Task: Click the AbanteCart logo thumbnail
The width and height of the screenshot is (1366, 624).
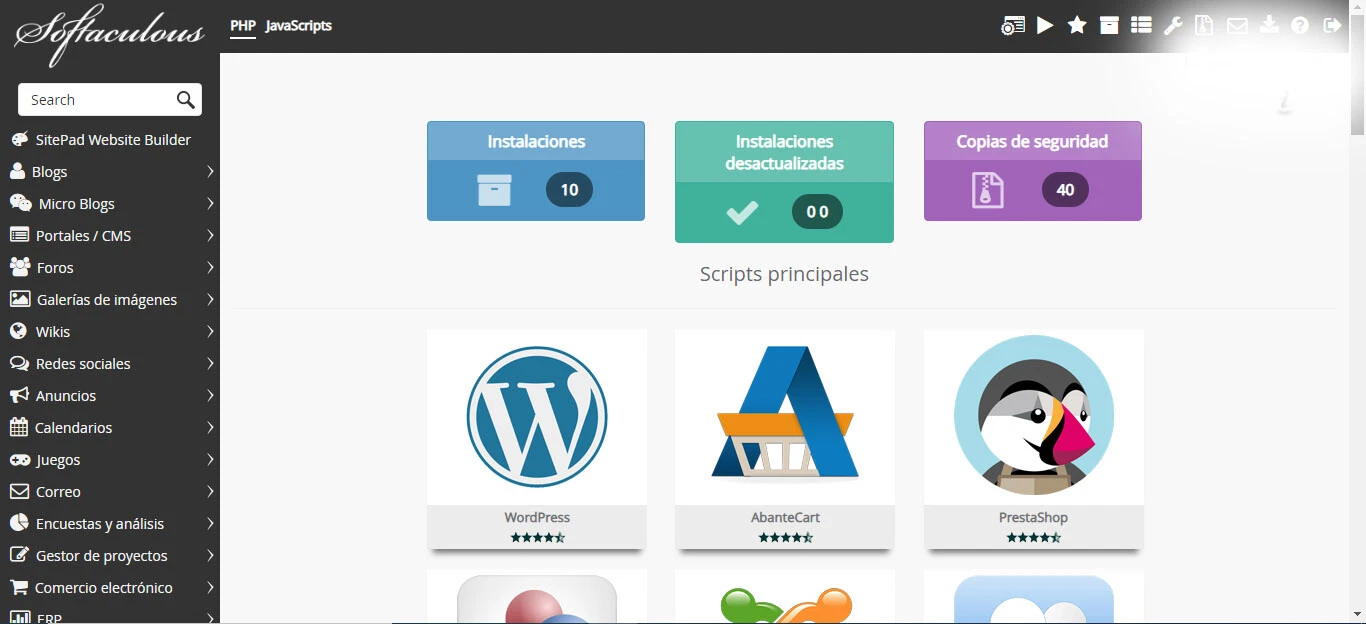Action: (x=785, y=411)
